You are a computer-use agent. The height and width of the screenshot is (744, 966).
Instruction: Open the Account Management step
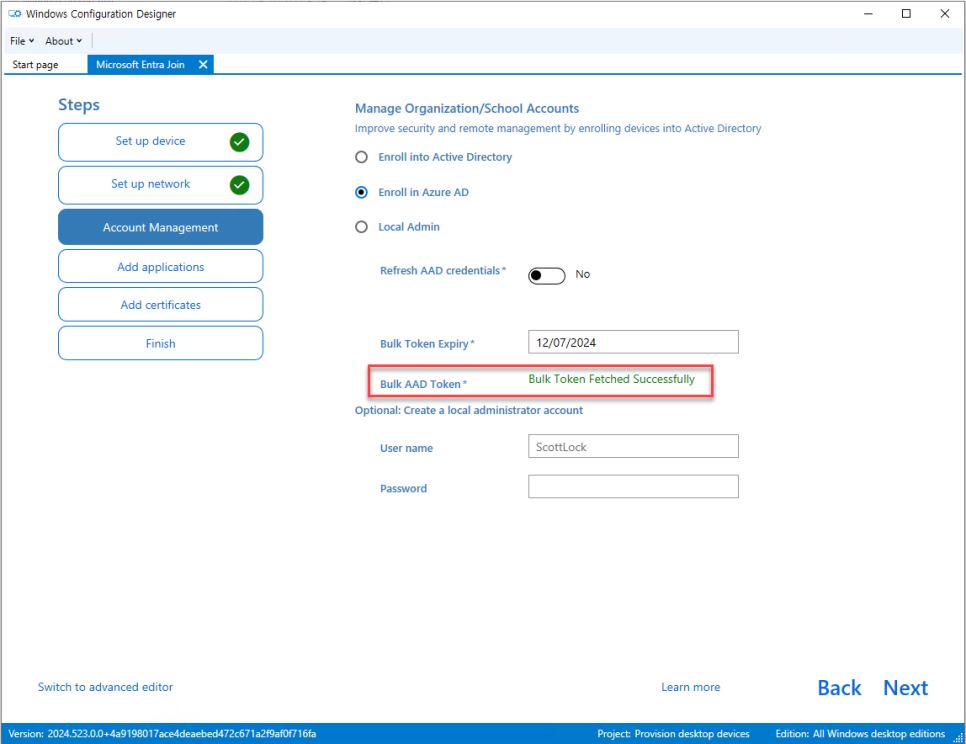tap(161, 227)
